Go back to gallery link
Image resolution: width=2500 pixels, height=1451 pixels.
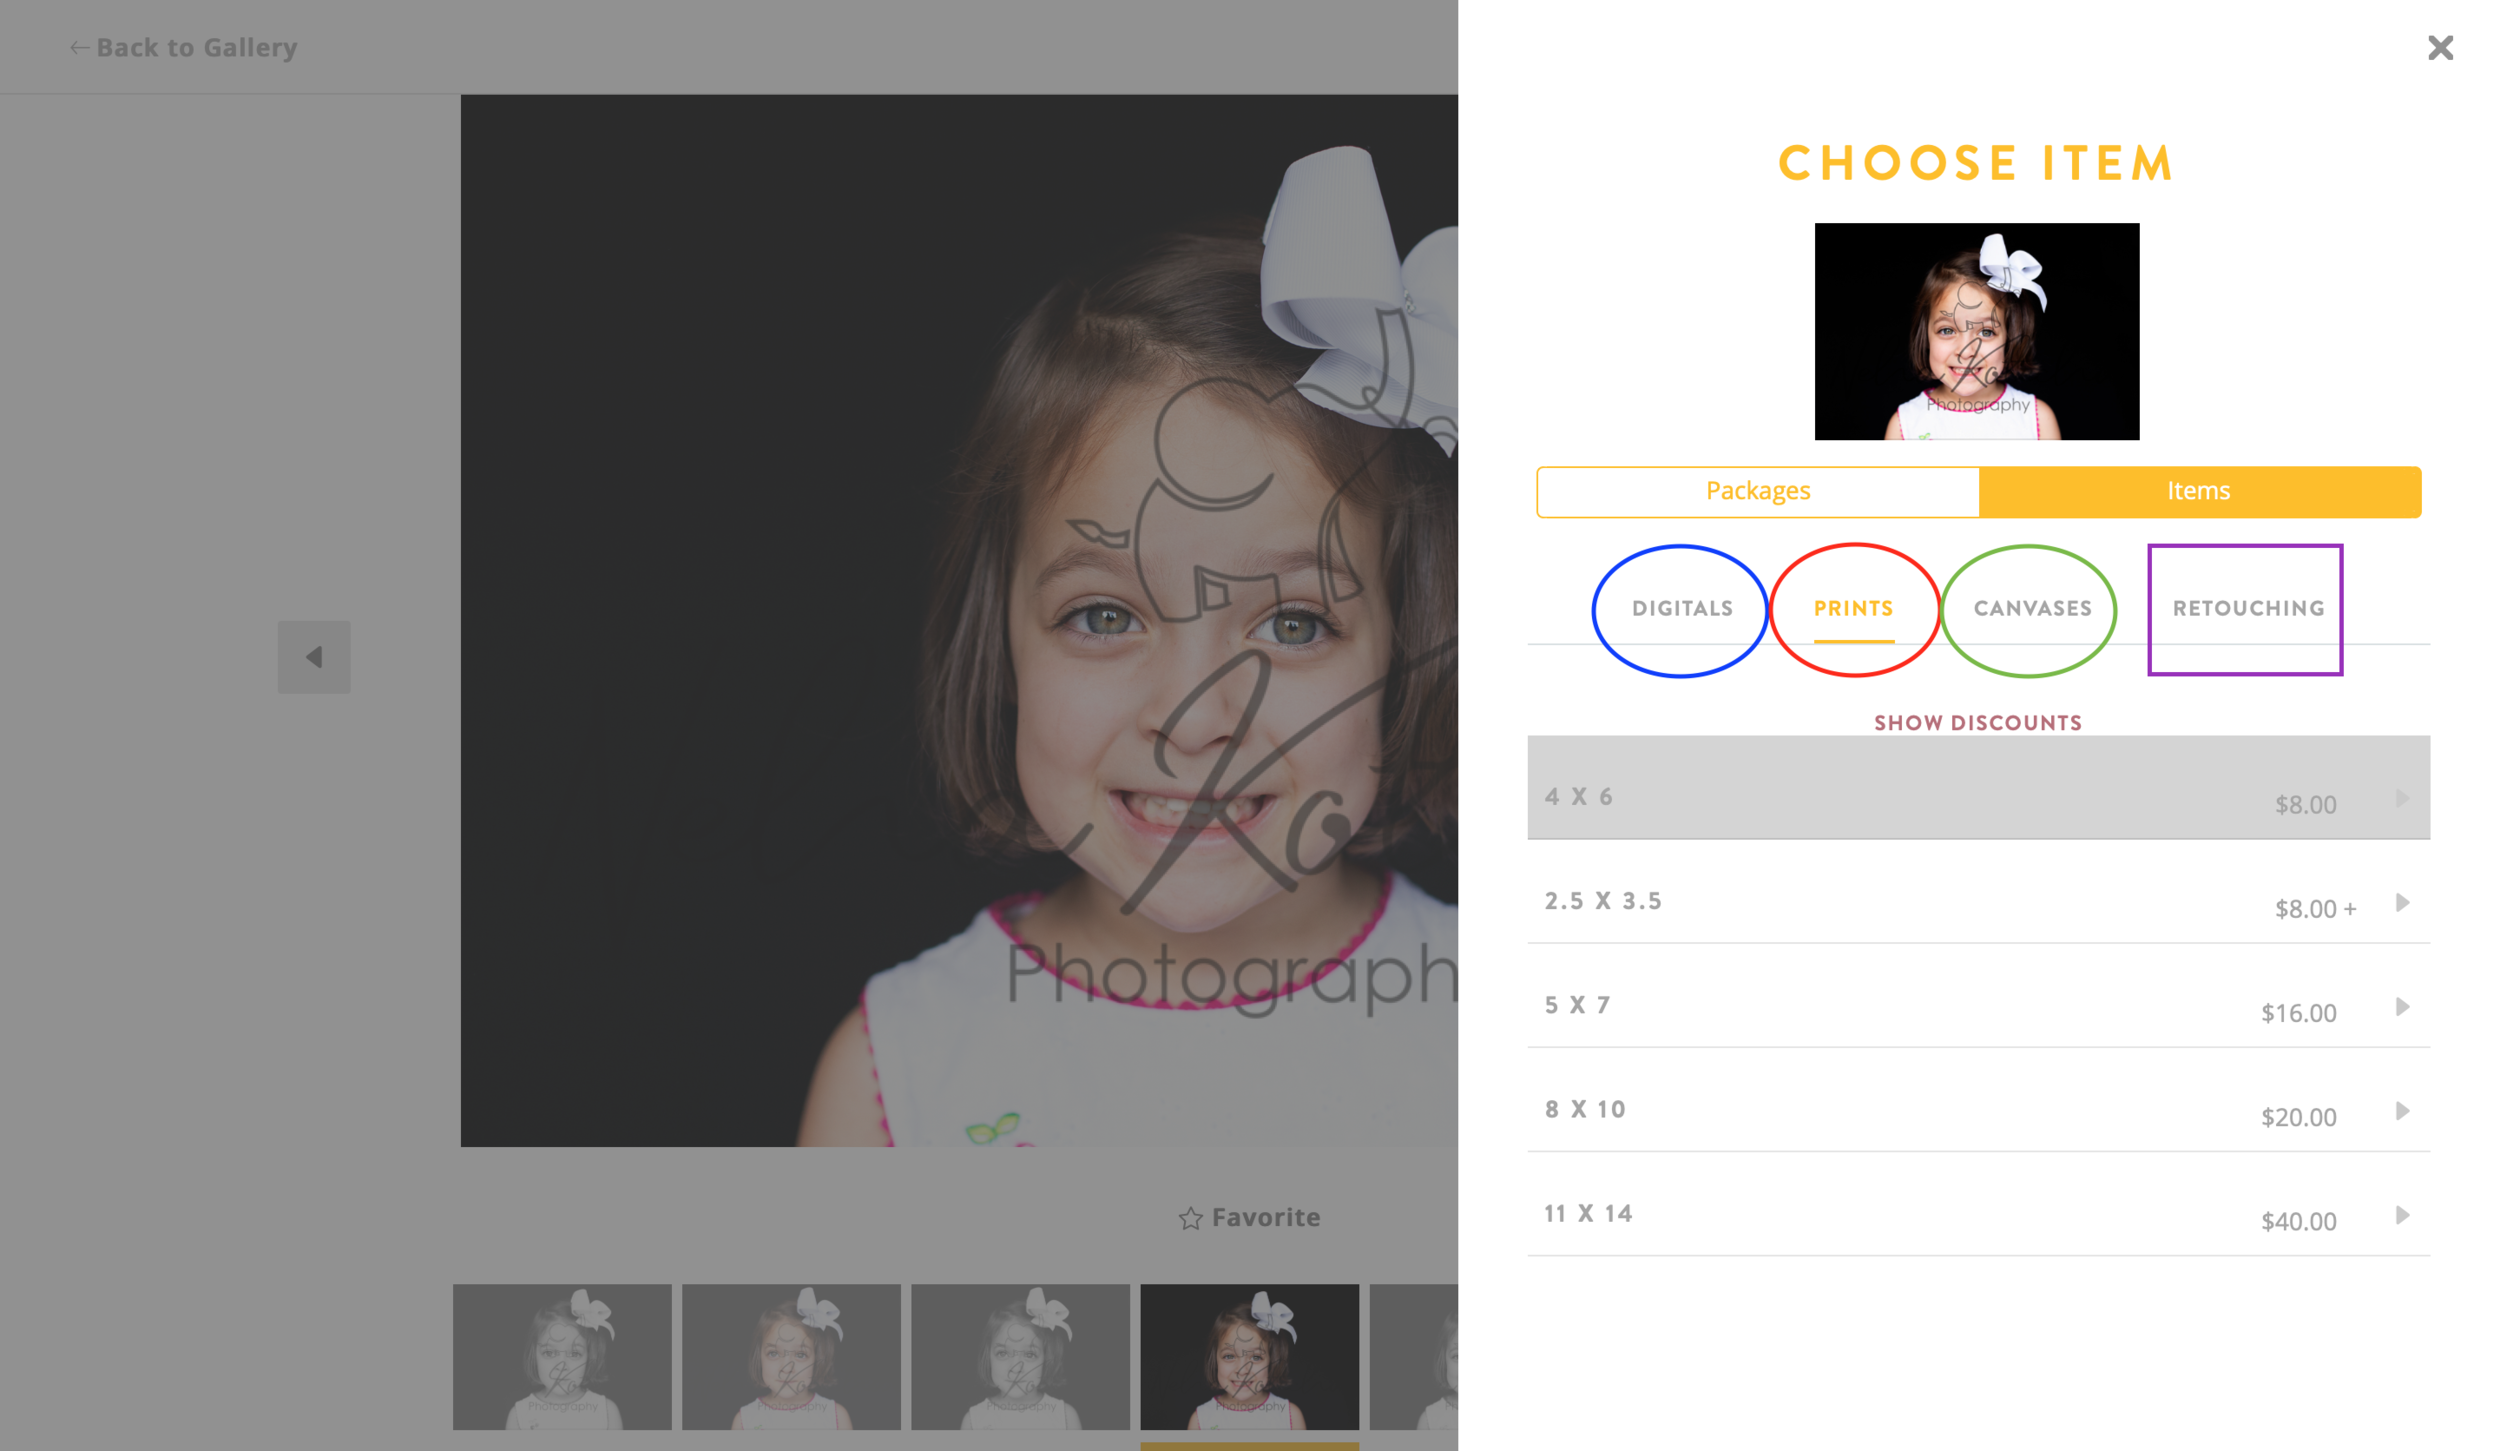[x=196, y=47]
